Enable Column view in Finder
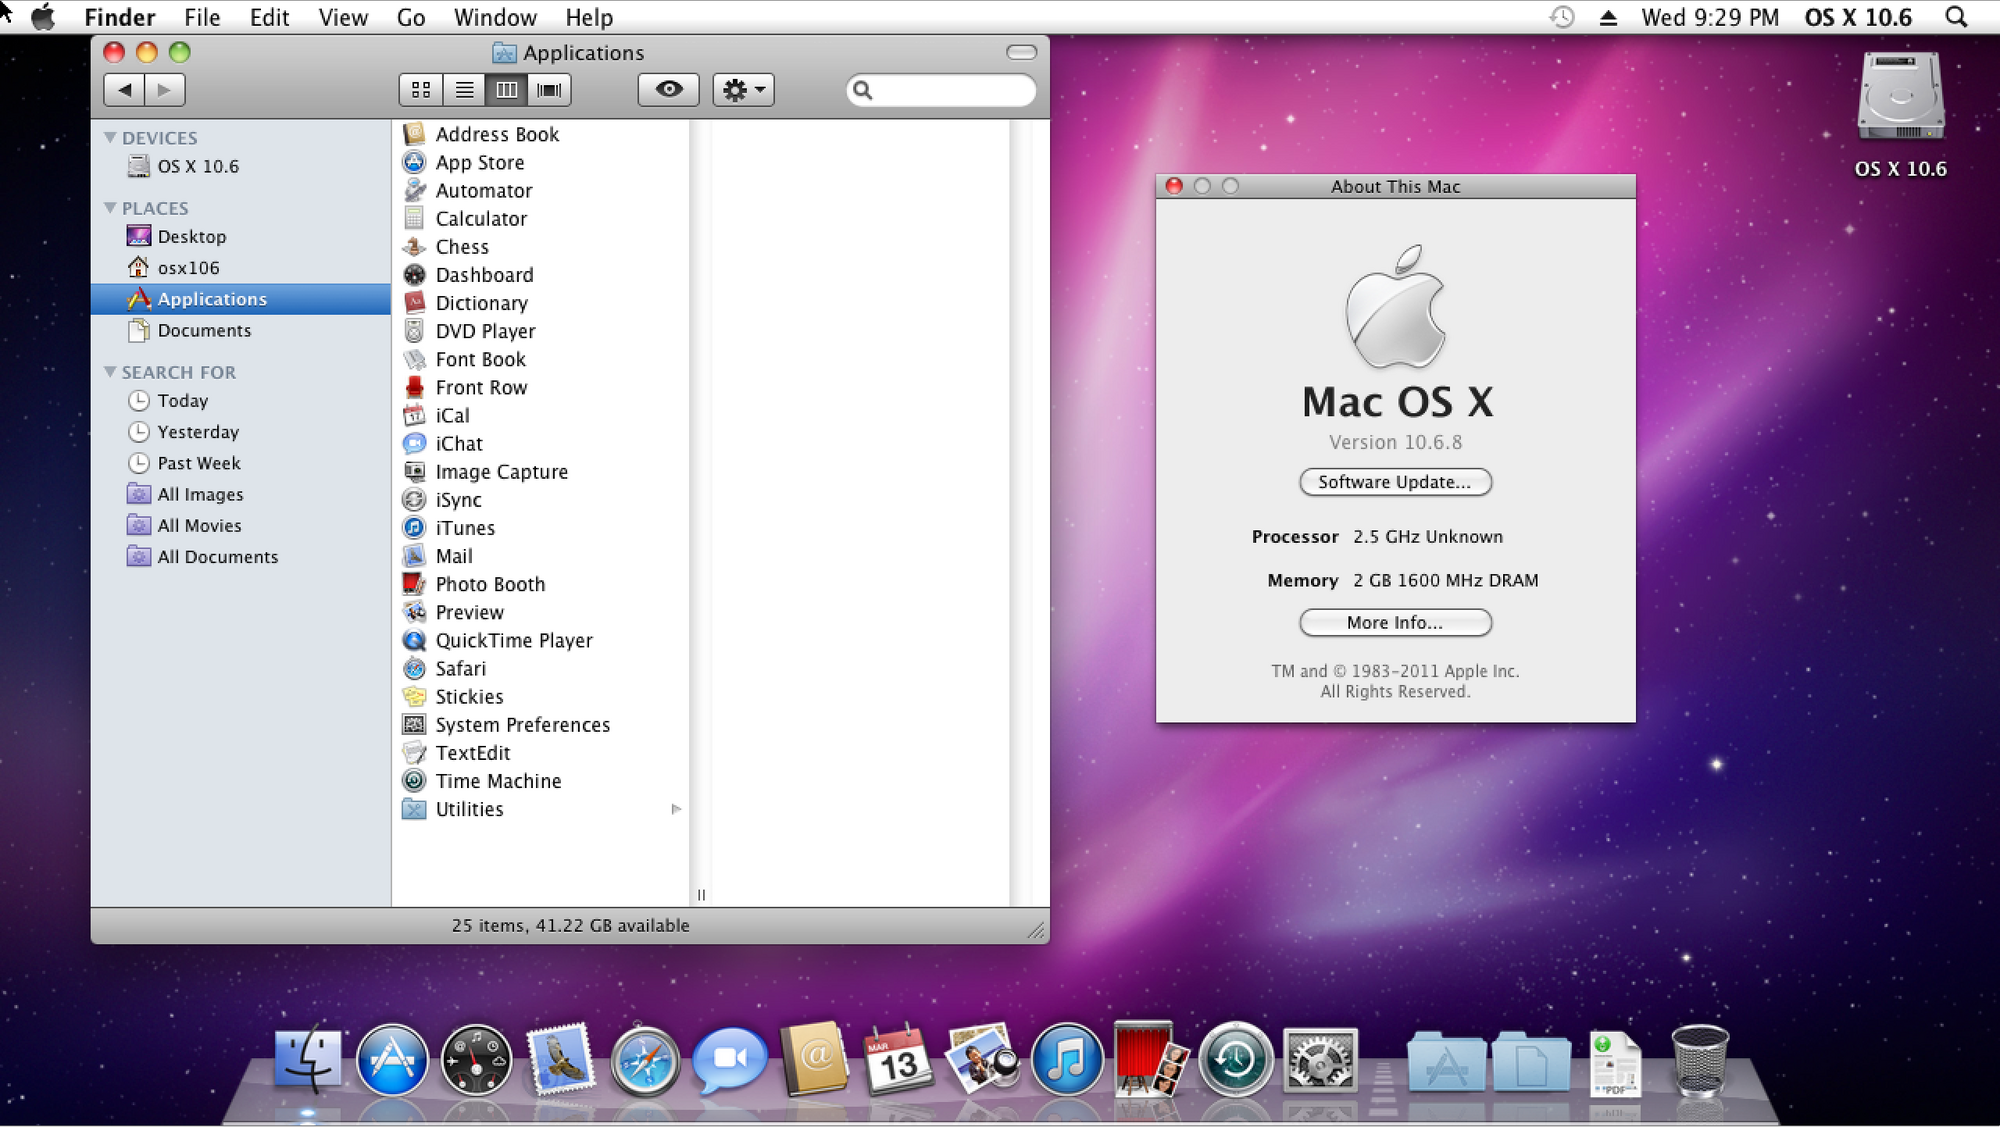Image resolution: width=2000 pixels, height=1127 pixels. (x=505, y=89)
